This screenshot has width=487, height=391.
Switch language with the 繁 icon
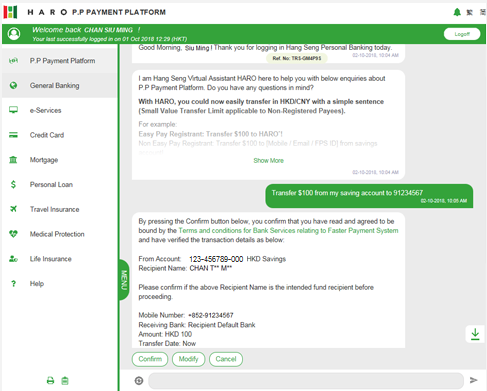[x=470, y=12]
